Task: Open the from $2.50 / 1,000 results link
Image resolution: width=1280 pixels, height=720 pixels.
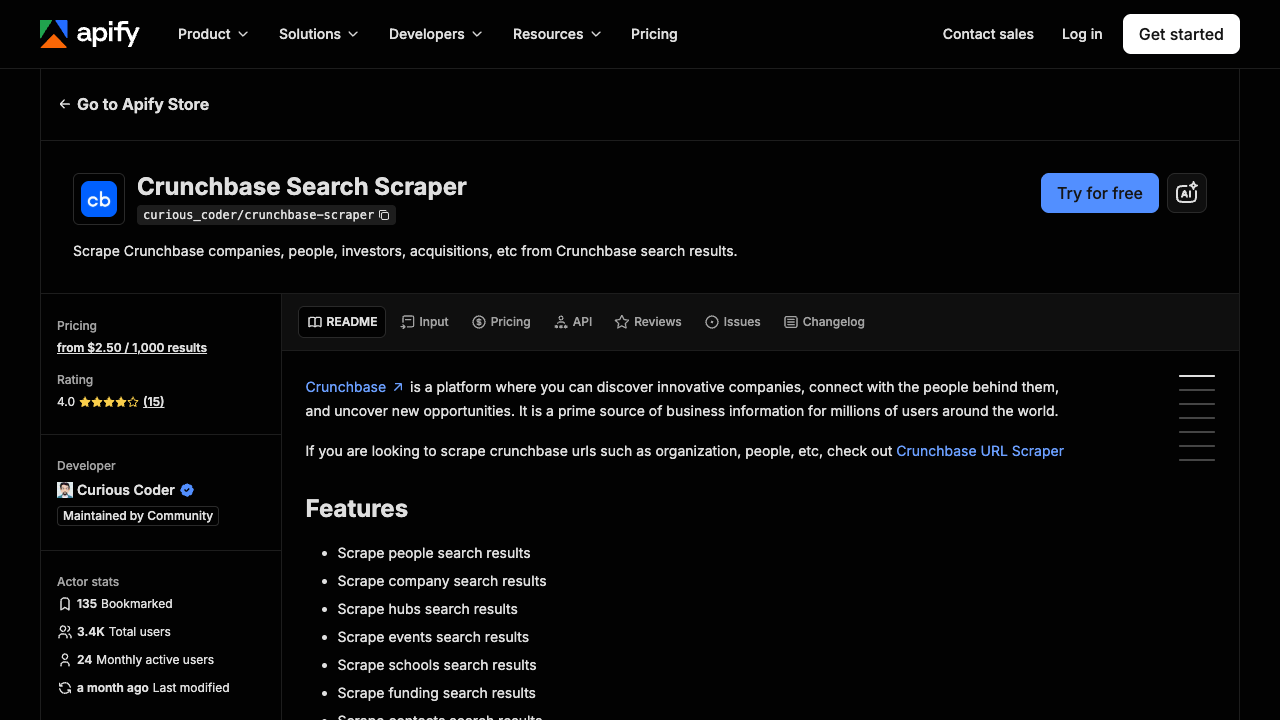Action: 132,348
